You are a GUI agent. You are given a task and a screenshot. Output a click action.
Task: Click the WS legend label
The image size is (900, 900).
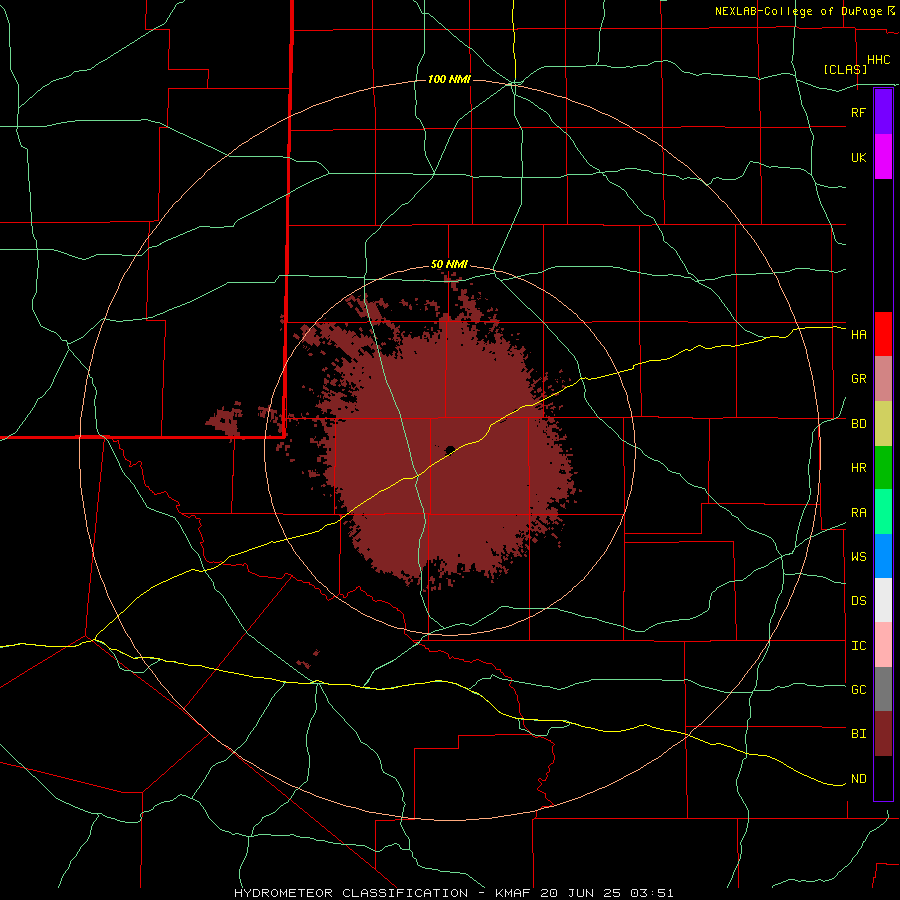[x=858, y=556]
